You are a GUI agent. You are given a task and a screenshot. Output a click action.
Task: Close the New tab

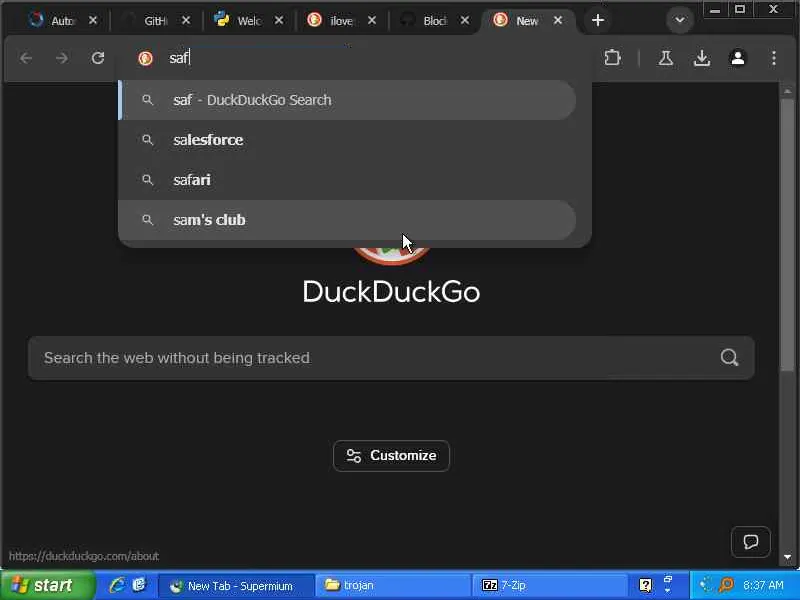coord(558,20)
